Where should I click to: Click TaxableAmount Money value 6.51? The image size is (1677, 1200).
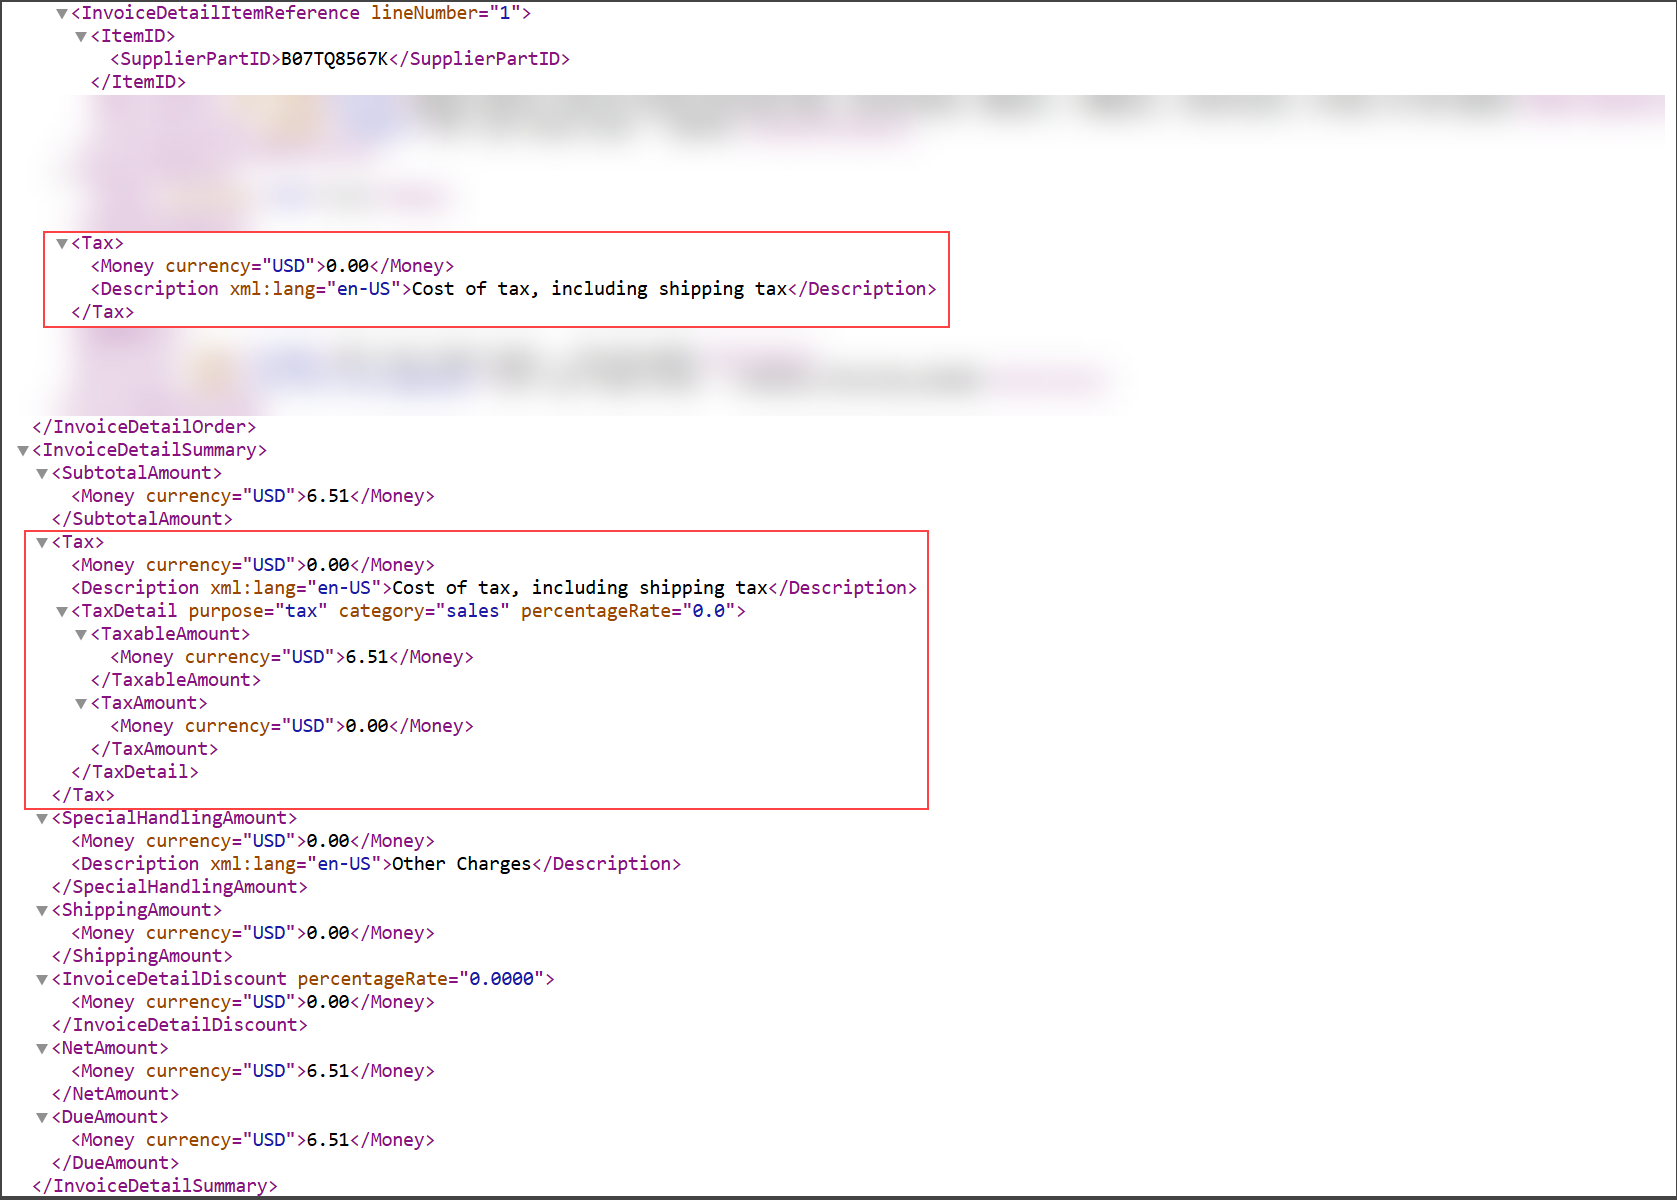(367, 657)
